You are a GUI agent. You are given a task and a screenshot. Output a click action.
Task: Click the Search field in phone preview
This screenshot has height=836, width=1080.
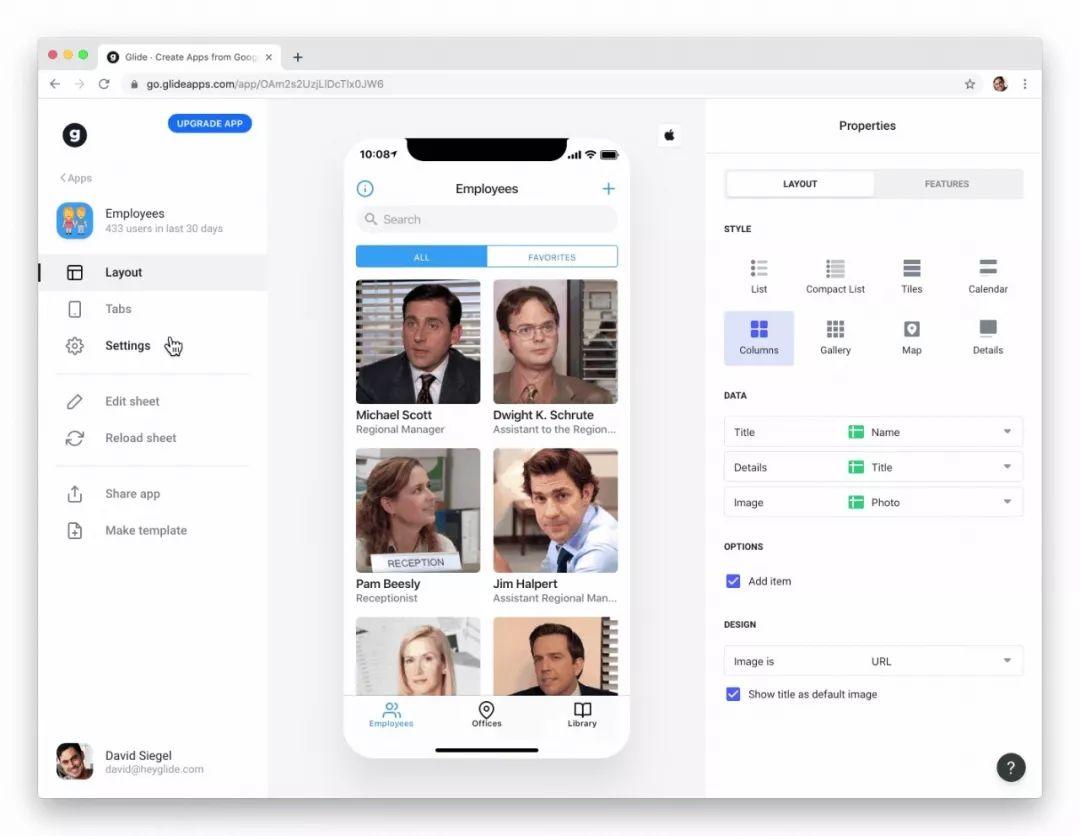486,219
